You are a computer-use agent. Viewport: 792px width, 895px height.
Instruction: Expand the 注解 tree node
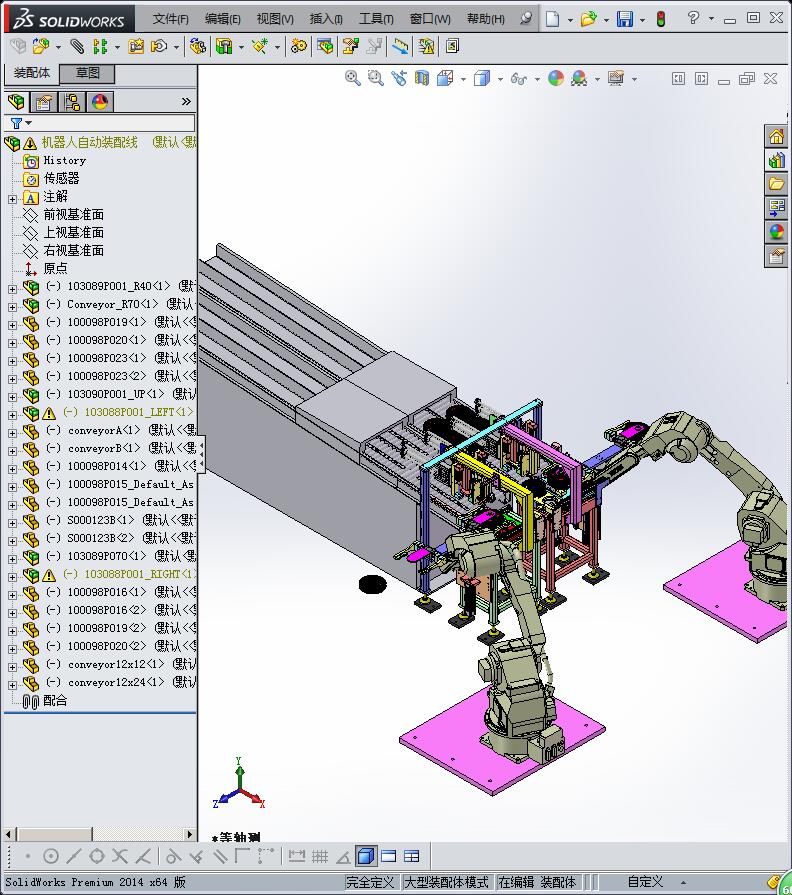(13, 199)
